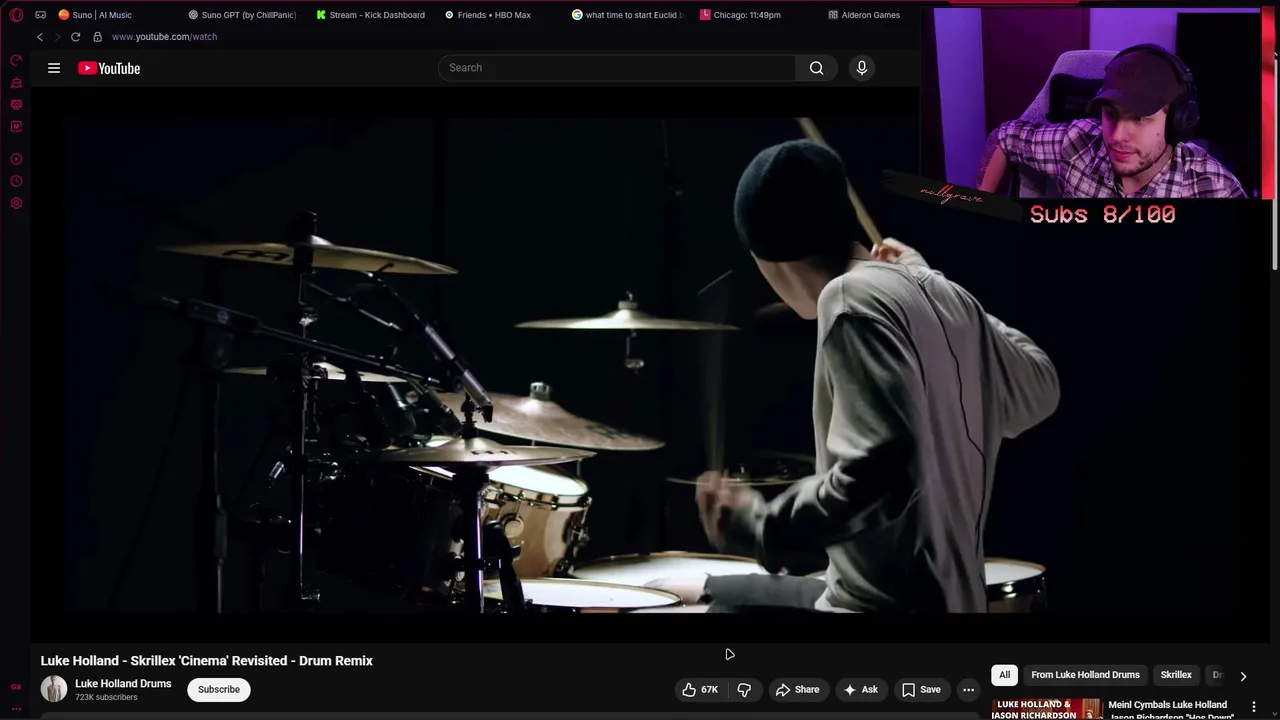Open options for Meinl Cymbals suggestion

[1253, 707]
